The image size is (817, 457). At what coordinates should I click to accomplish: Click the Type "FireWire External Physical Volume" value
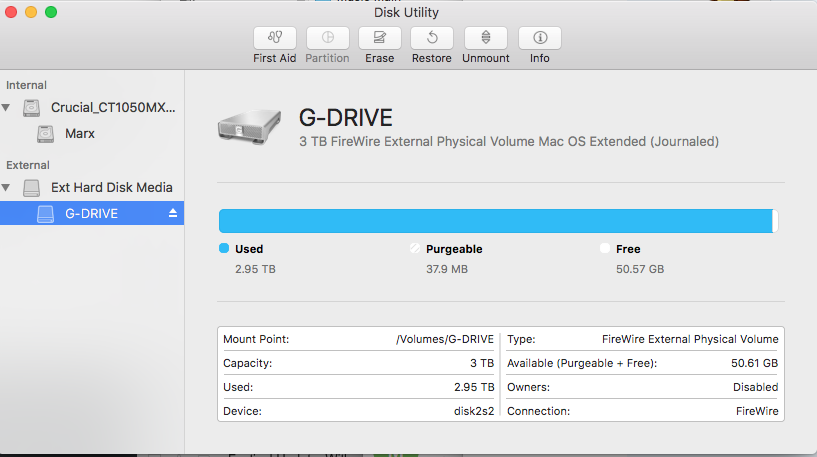click(x=690, y=339)
